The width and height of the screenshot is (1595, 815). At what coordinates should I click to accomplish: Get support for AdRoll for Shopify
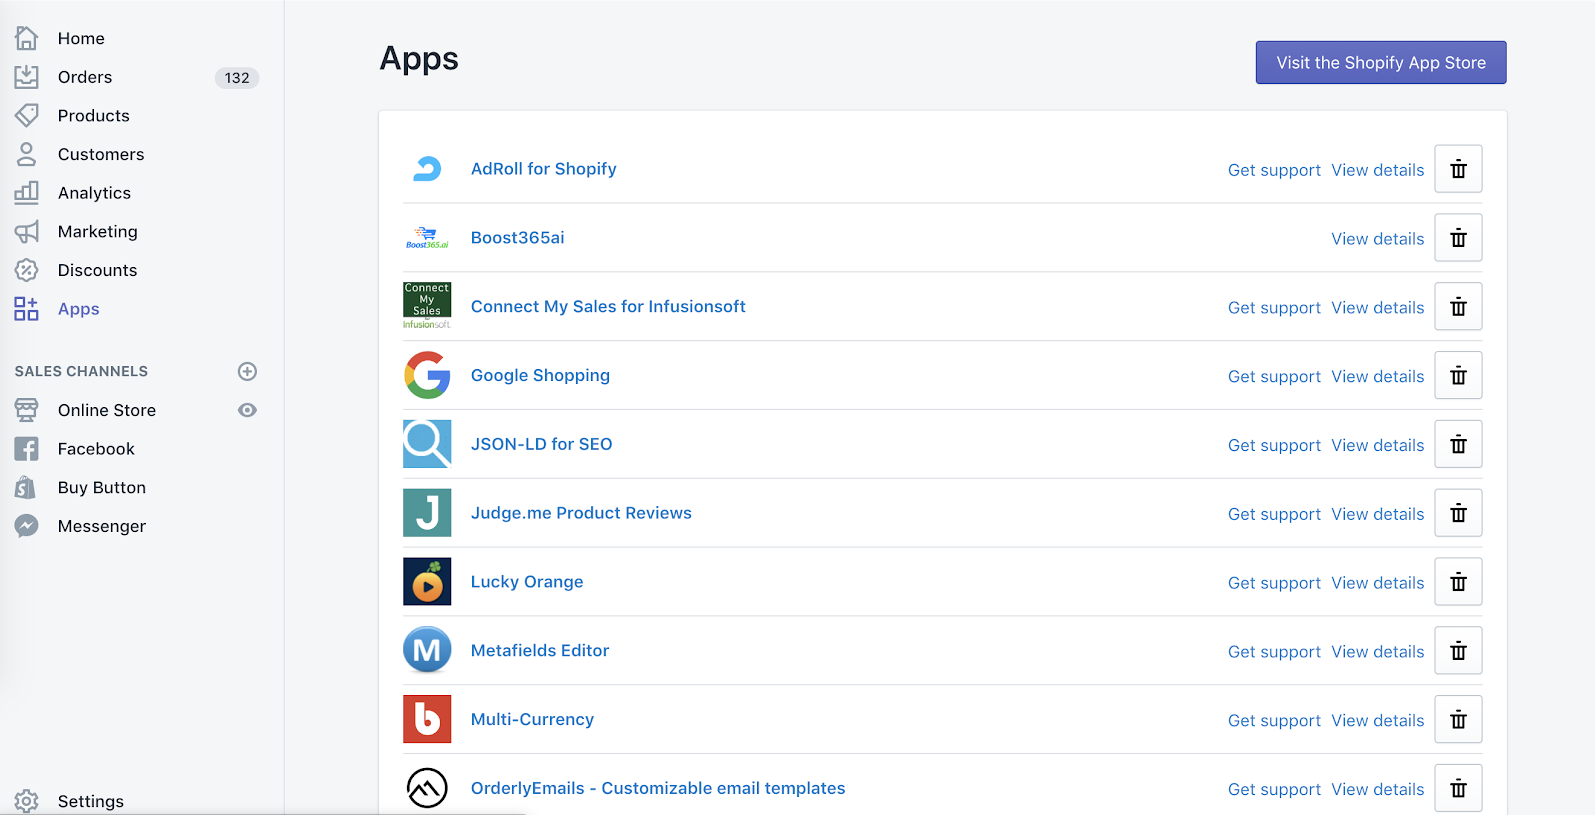1274,170
